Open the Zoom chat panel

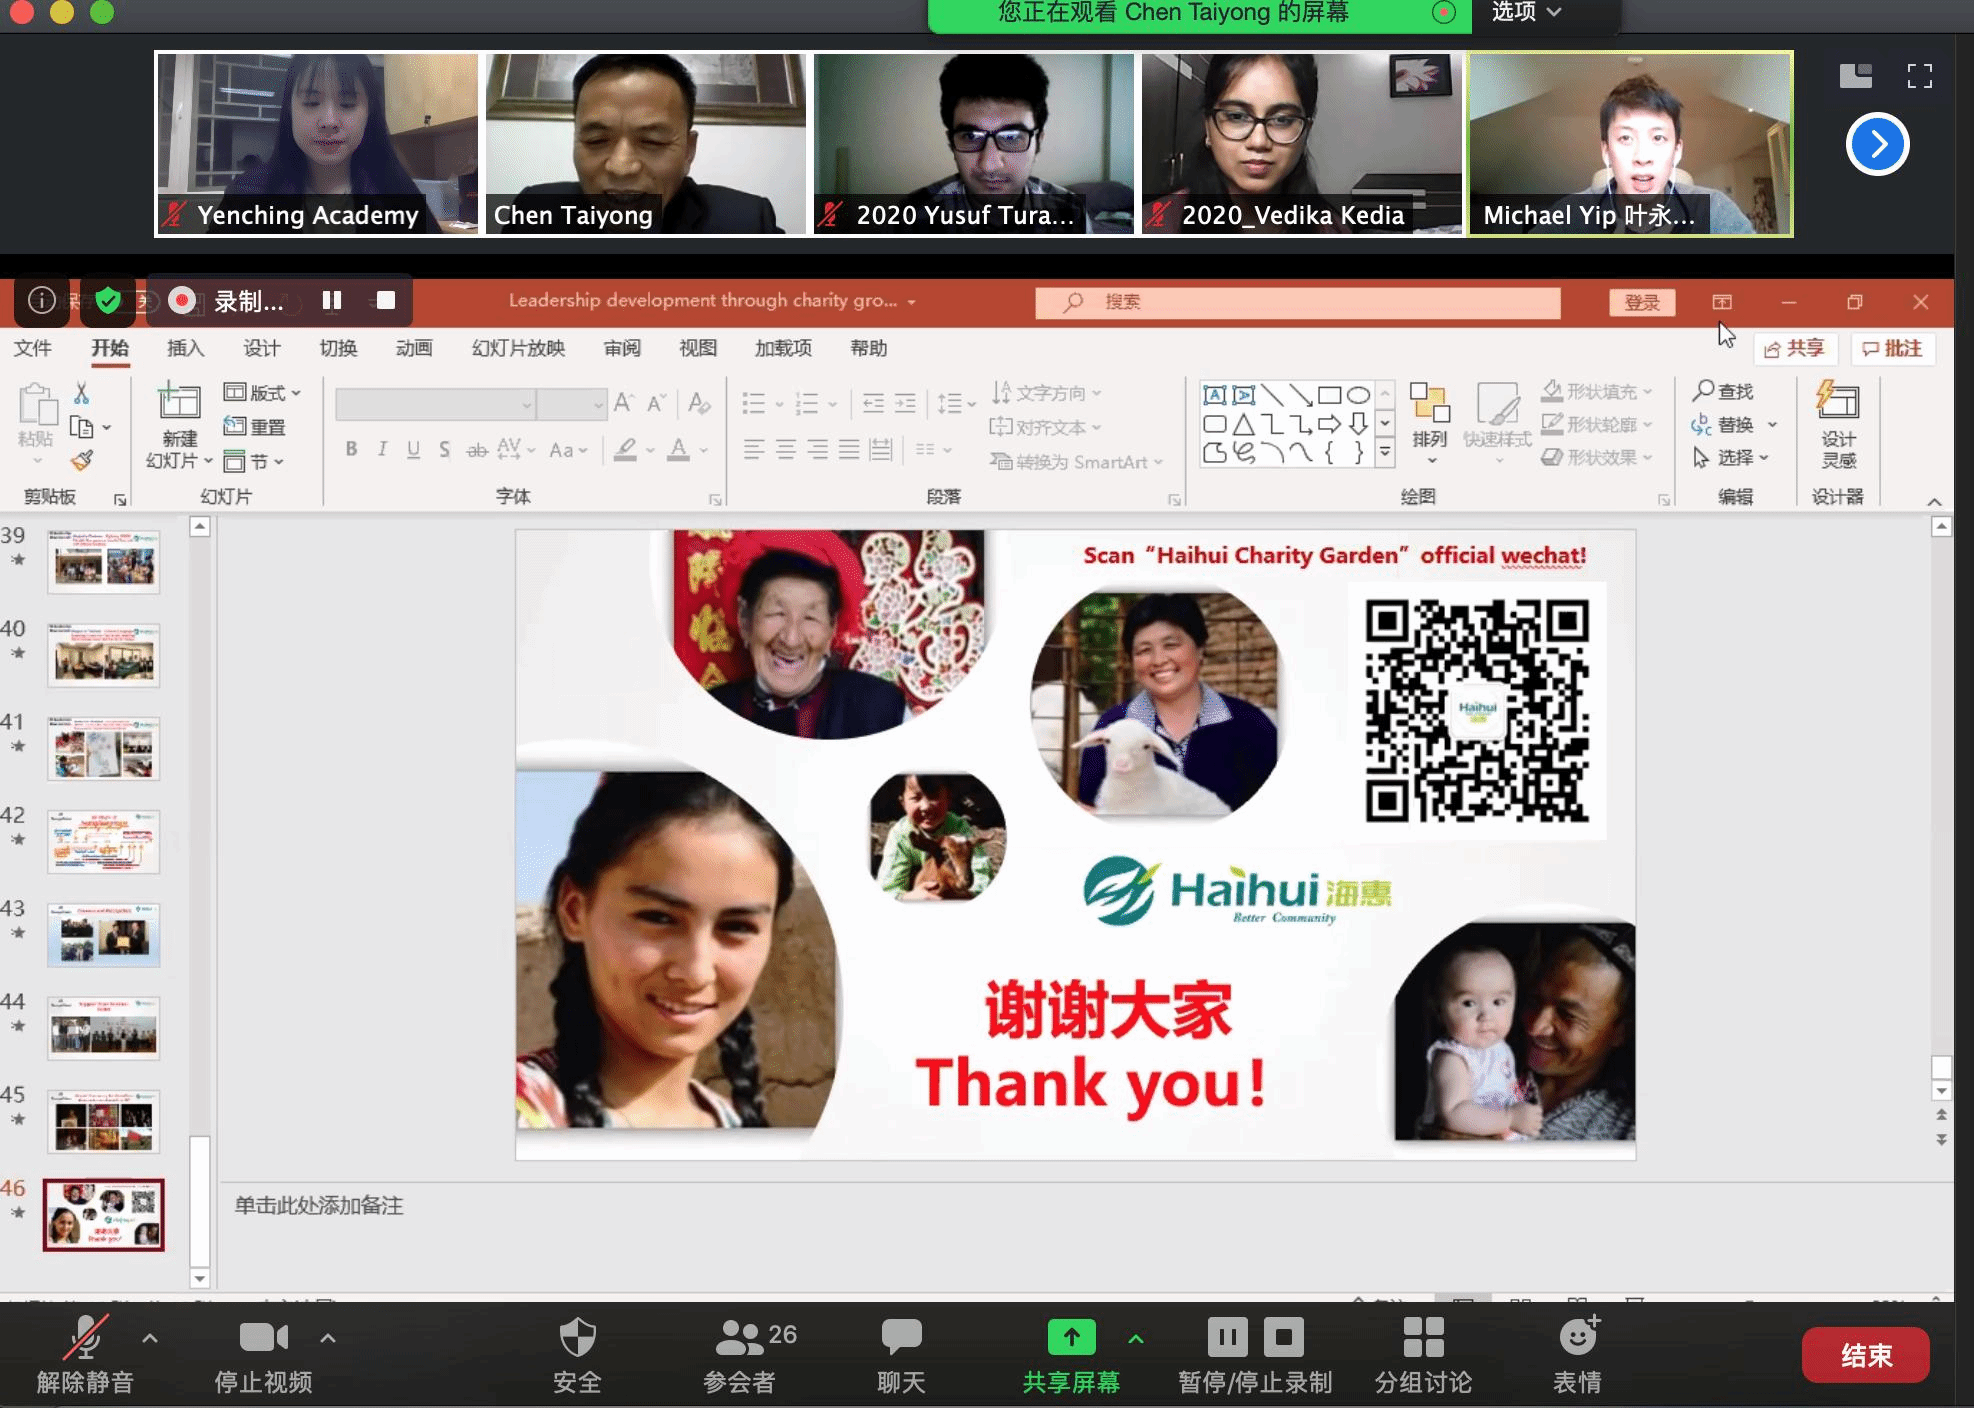(x=900, y=1337)
